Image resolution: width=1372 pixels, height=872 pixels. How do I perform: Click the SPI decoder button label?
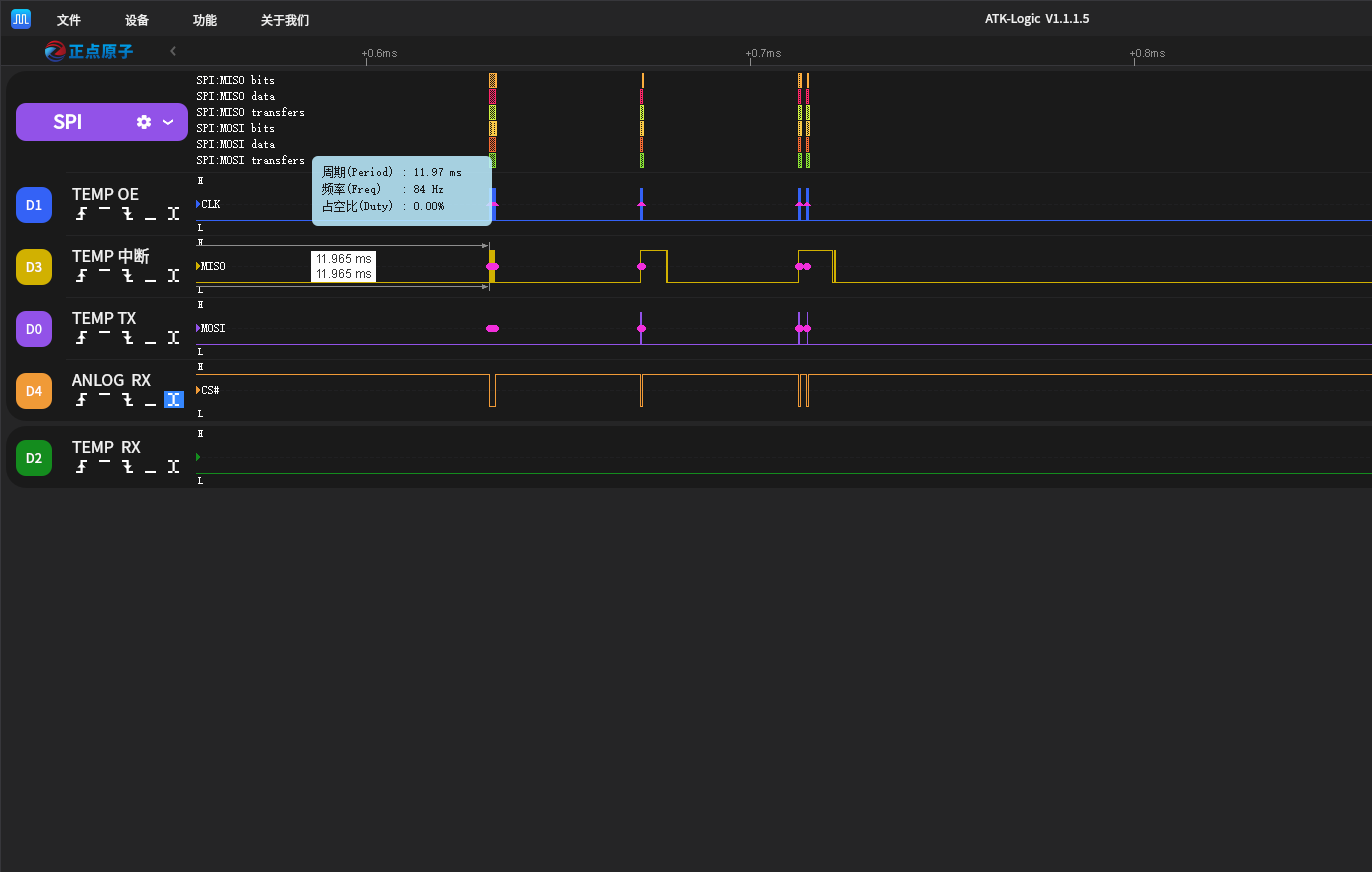[68, 122]
